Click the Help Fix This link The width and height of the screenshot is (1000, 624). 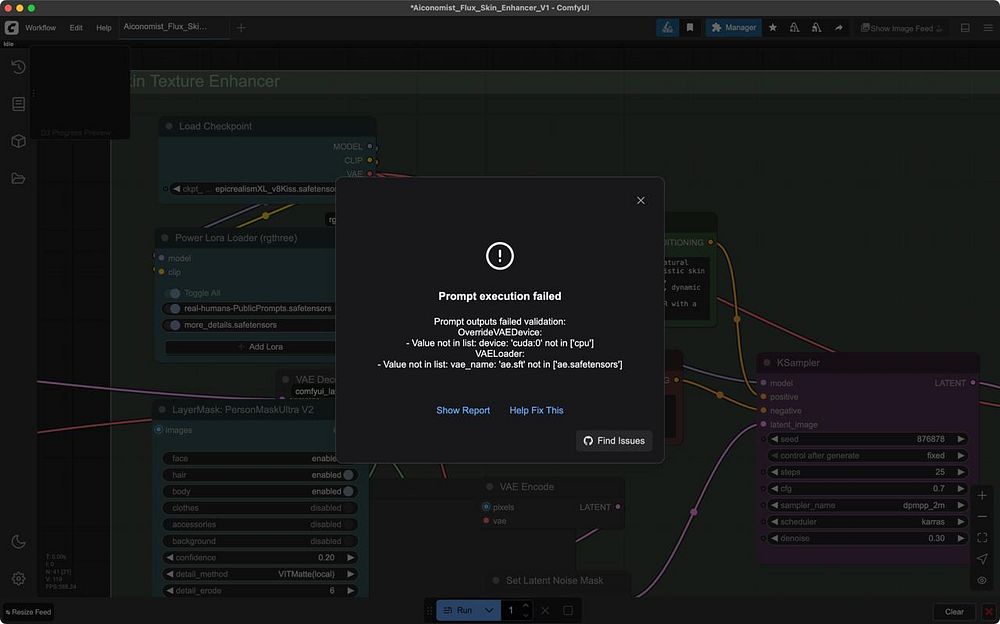(x=536, y=410)
